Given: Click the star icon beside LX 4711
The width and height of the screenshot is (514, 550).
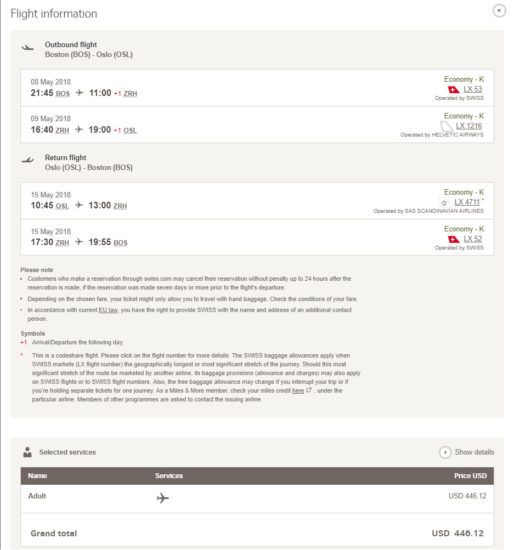Looking at the screenshot, I should coord(444,203).
